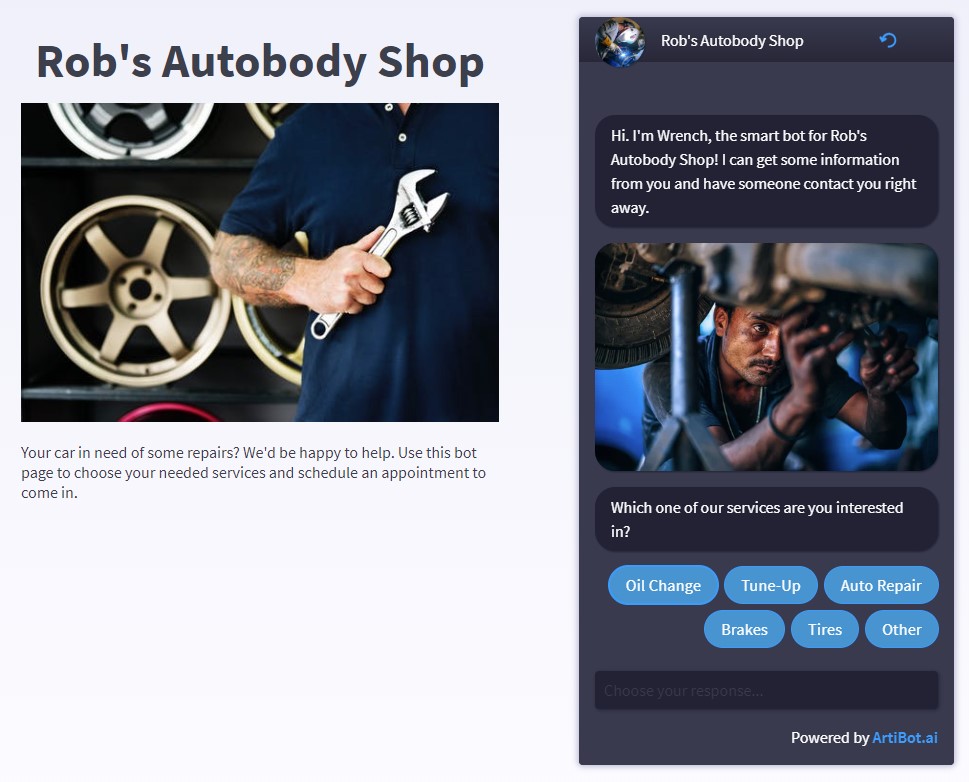Select the Oil Change service option
This screenshot has width=969, height=782.
(x=663, y=585)
